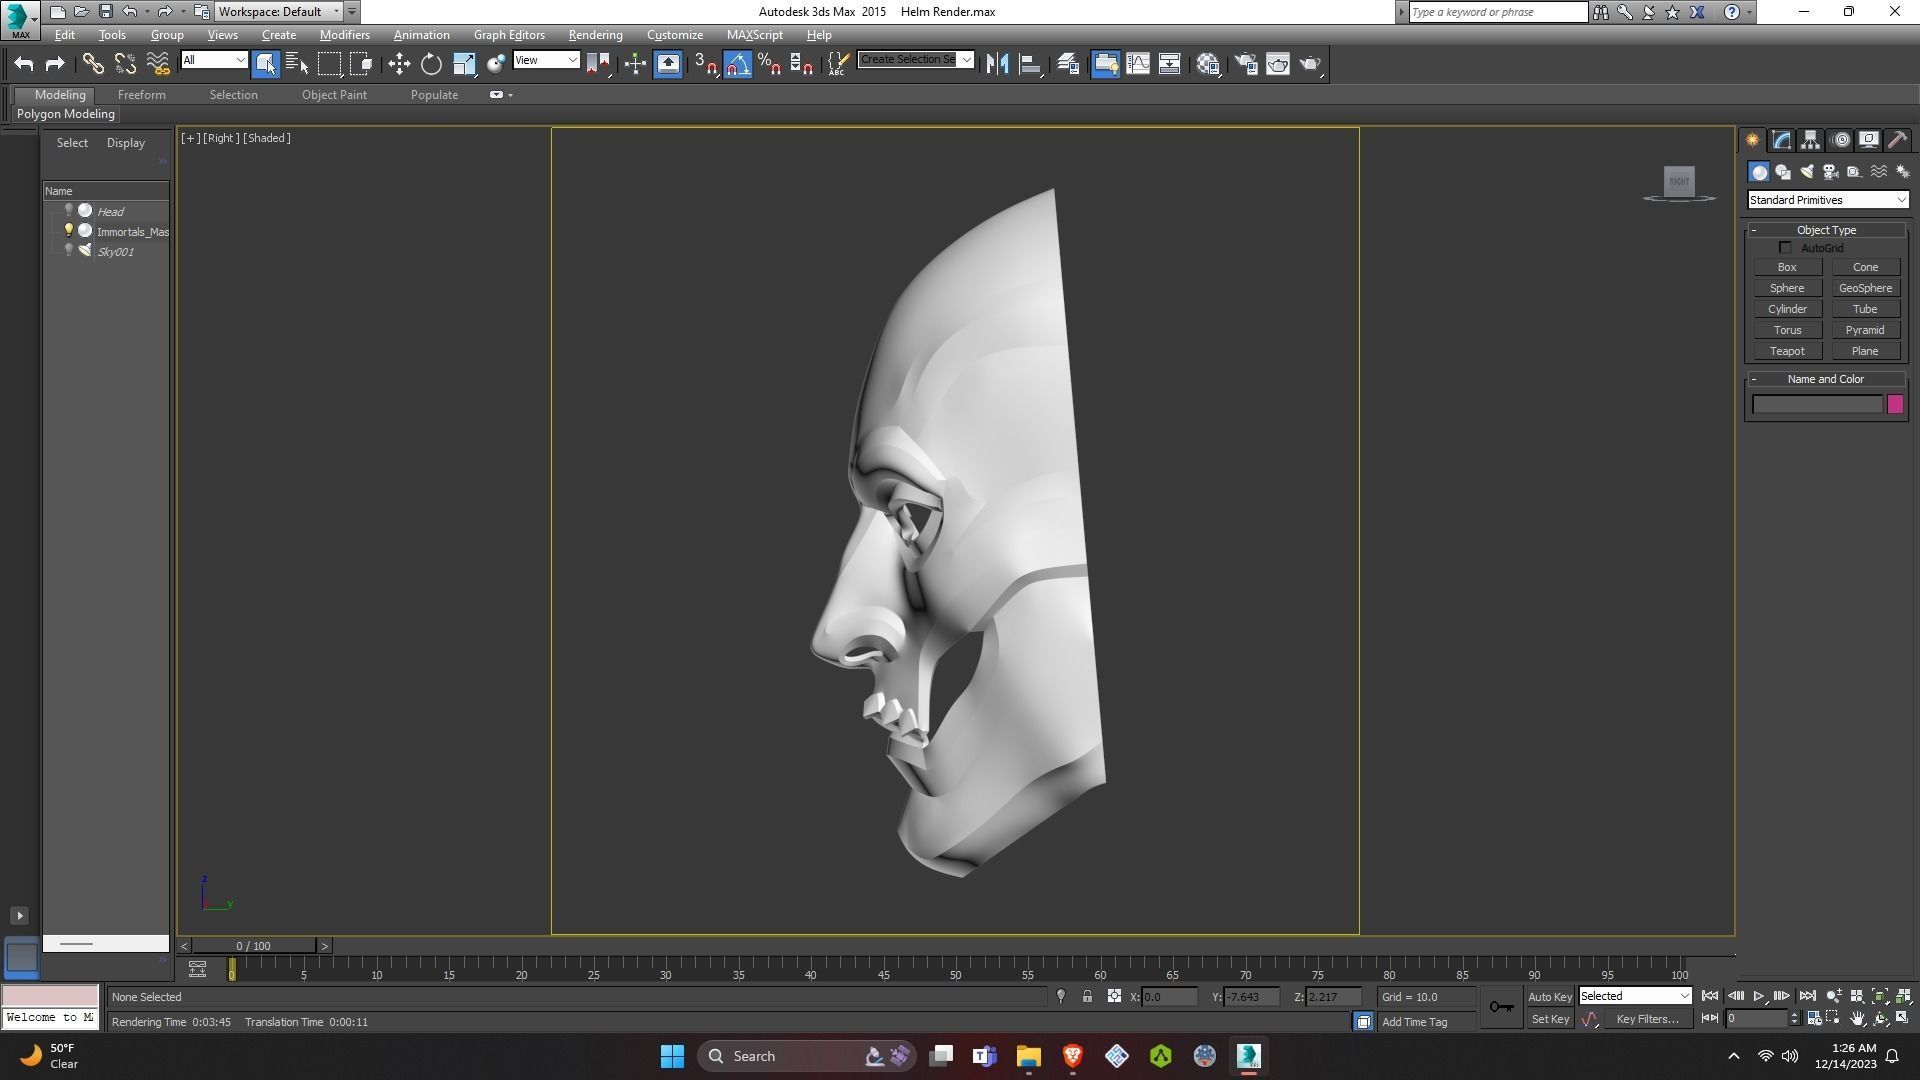Toggle Percent Snap
This screenshot has width=1920, height=1080.
(x=769, y=64)
